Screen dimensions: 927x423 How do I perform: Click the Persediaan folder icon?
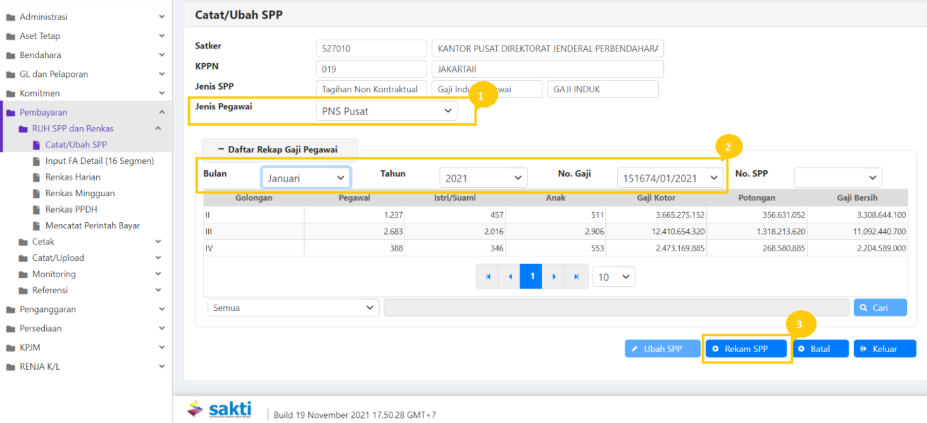click(x=11, y=329)
